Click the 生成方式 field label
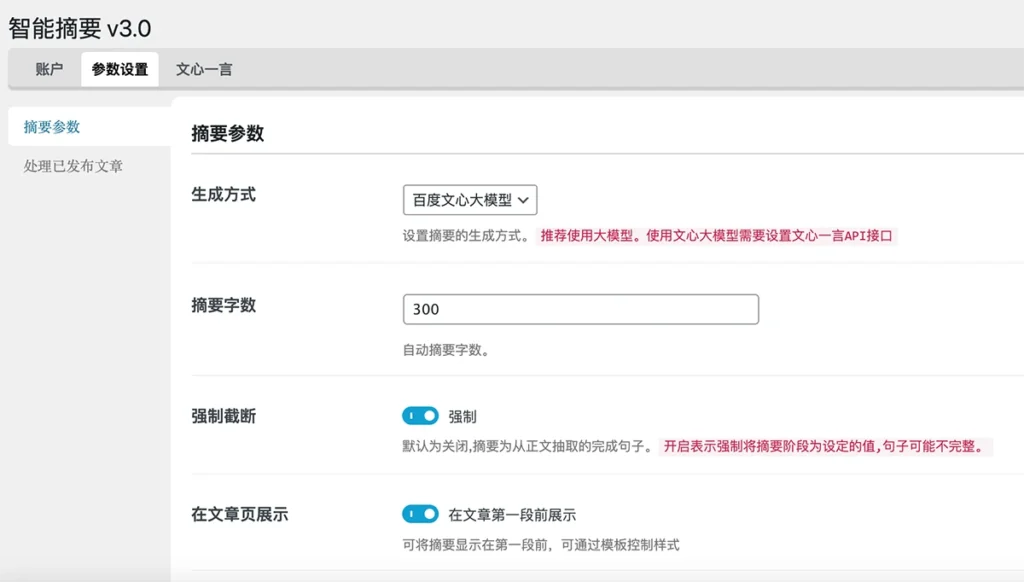 223,194
